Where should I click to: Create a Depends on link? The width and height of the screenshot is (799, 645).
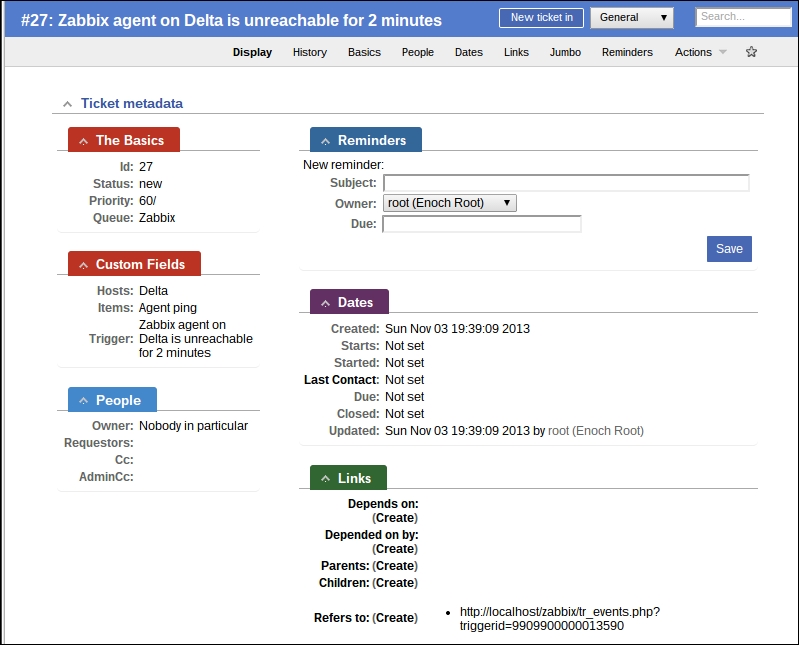[395, 518]
